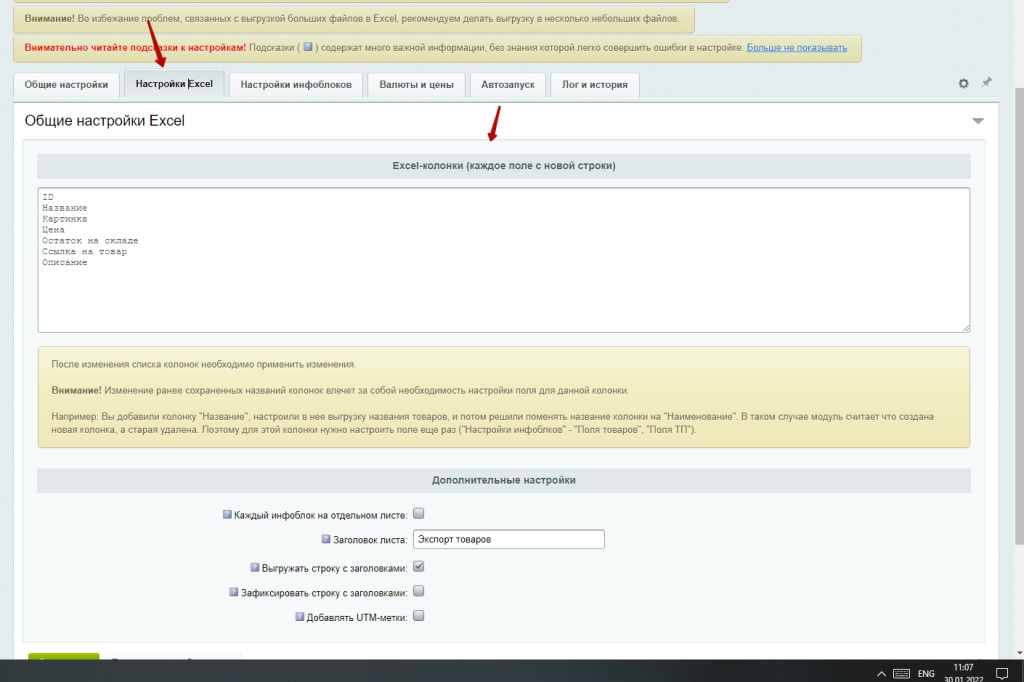Open 'Лог и история' tab
The height and width of the screenshot is (682, 1024).
coord(595,84)
